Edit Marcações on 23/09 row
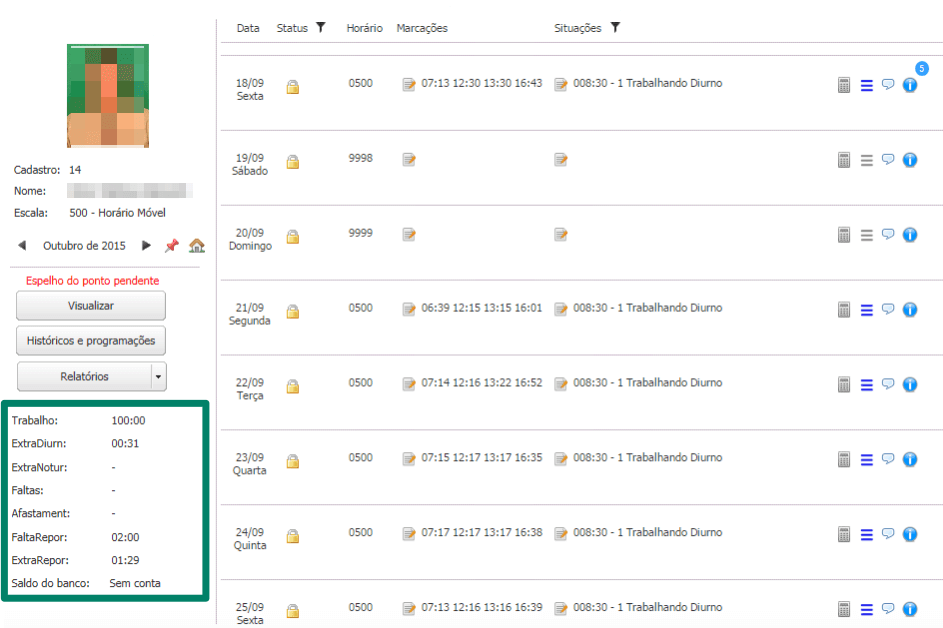943x628 pixels. pyautogui.click(x=409, y=458)
